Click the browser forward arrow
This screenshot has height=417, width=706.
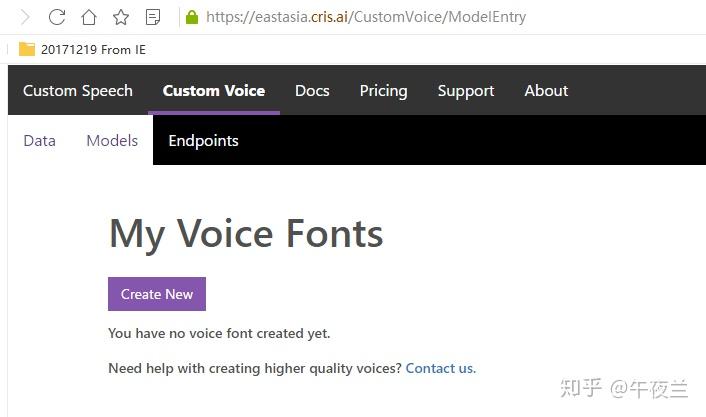pos(25,17)
